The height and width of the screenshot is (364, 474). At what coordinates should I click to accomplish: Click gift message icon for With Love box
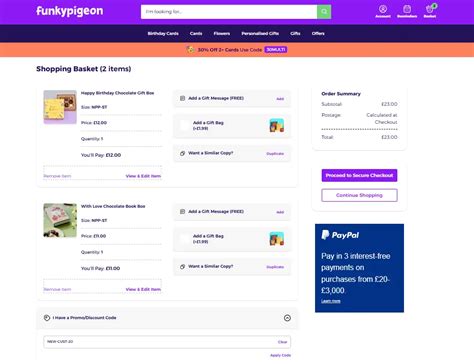[x=182, y=212]
